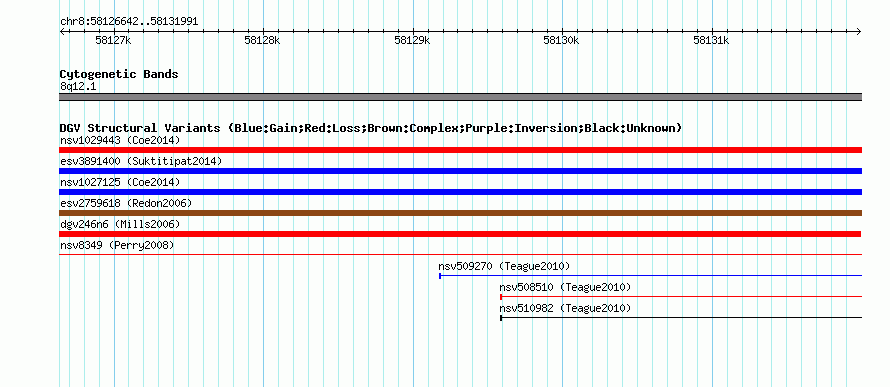Click the 58131k ruler tick label
This screenshot has width=890, height=387.
711,40
